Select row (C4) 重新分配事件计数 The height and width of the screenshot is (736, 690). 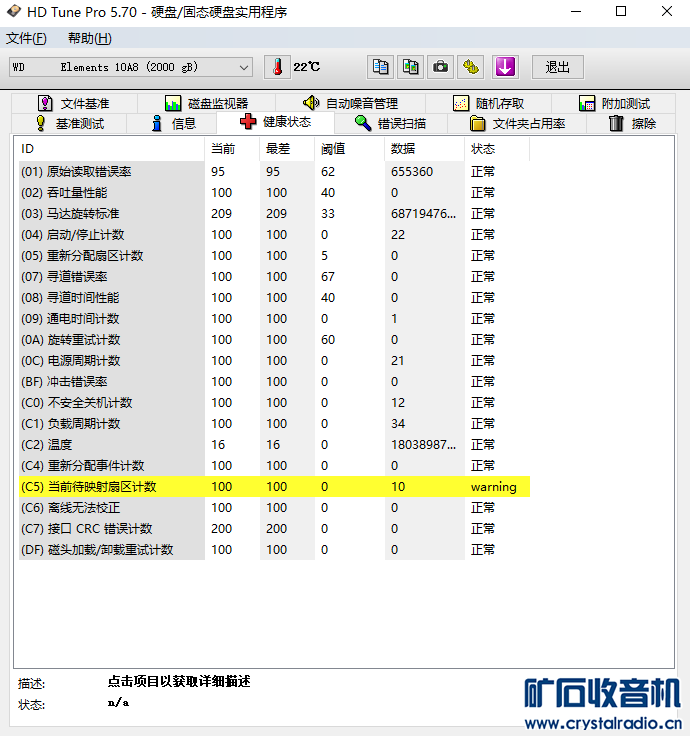coord(274,466)
